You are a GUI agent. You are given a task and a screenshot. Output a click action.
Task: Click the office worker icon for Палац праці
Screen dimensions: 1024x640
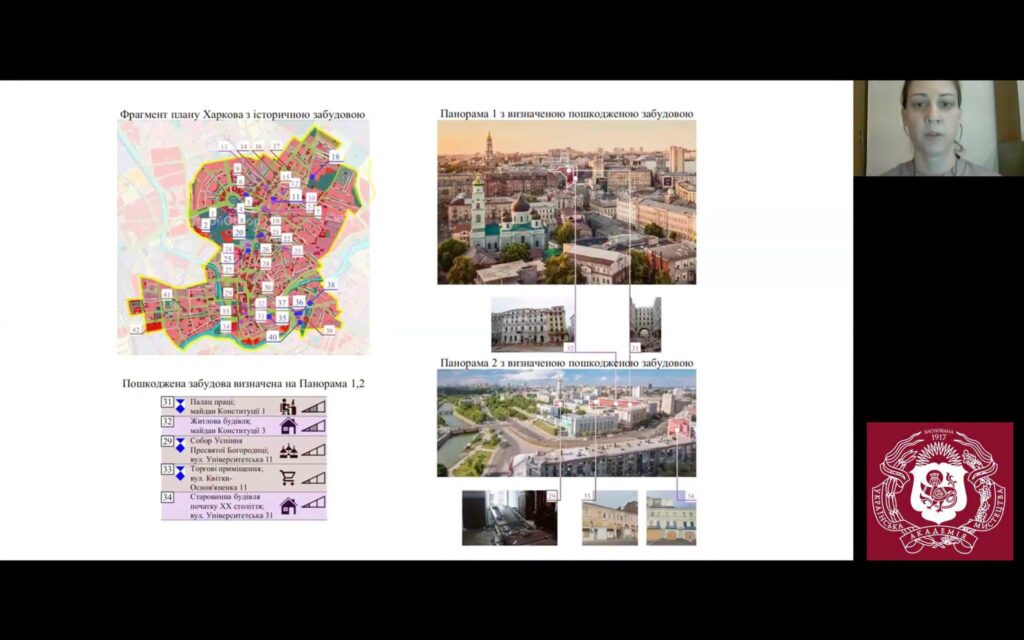coord(287,406)
